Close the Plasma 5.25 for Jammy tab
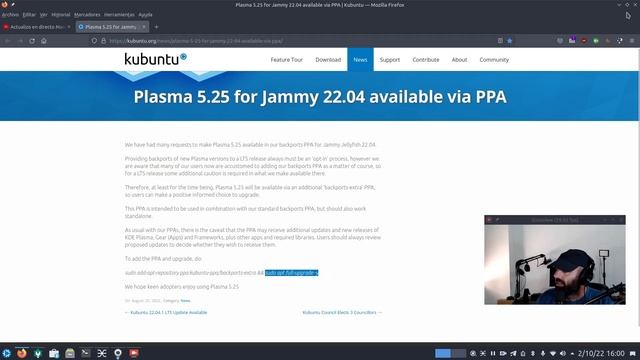640x360 pixels. 144,27
